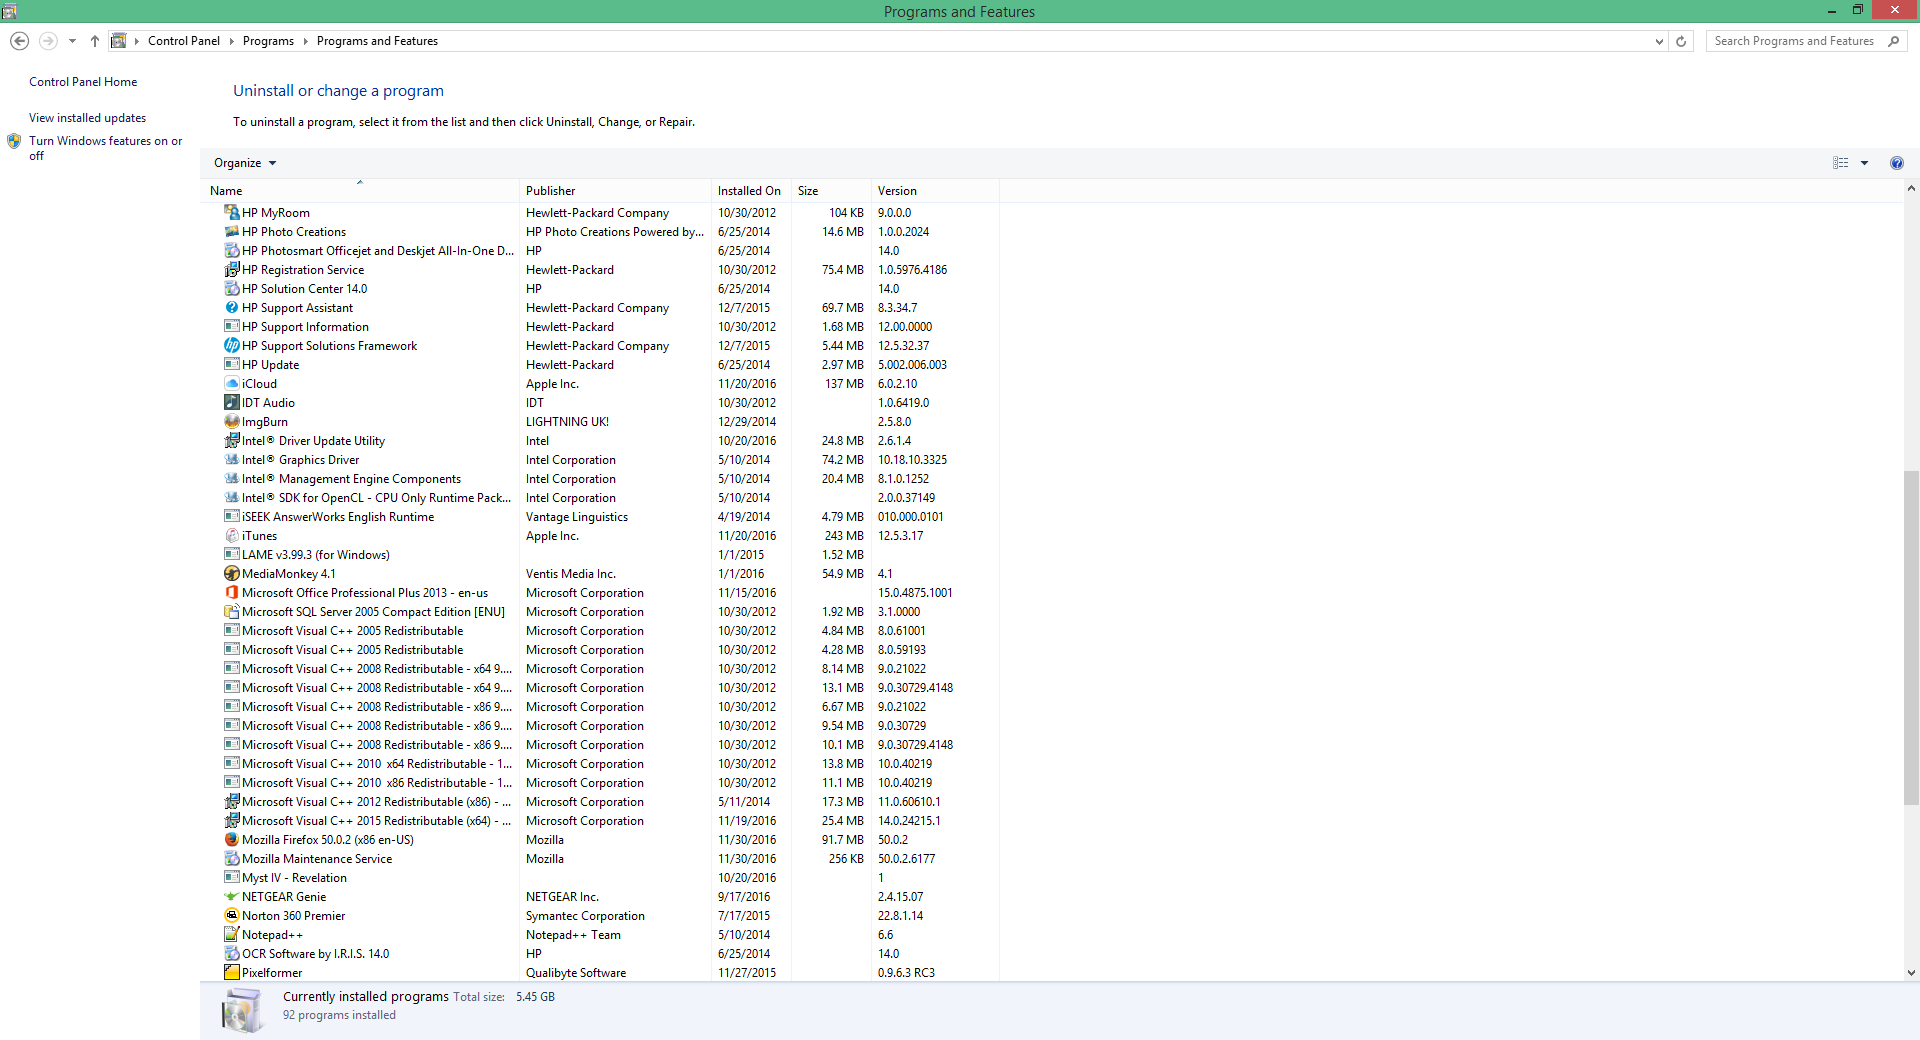The width and height of the screenshot is (1920, 1040).
Task: Click the Norton 360 Premier icon
Action: [x=232, y=915]
